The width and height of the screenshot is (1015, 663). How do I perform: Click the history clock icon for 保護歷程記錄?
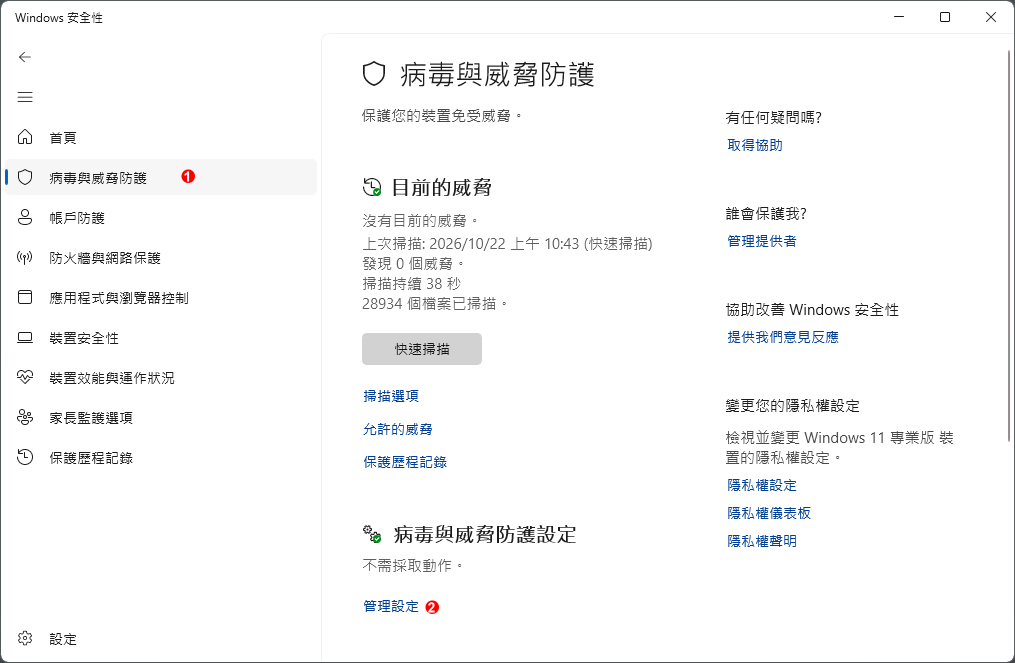[25, 457]
